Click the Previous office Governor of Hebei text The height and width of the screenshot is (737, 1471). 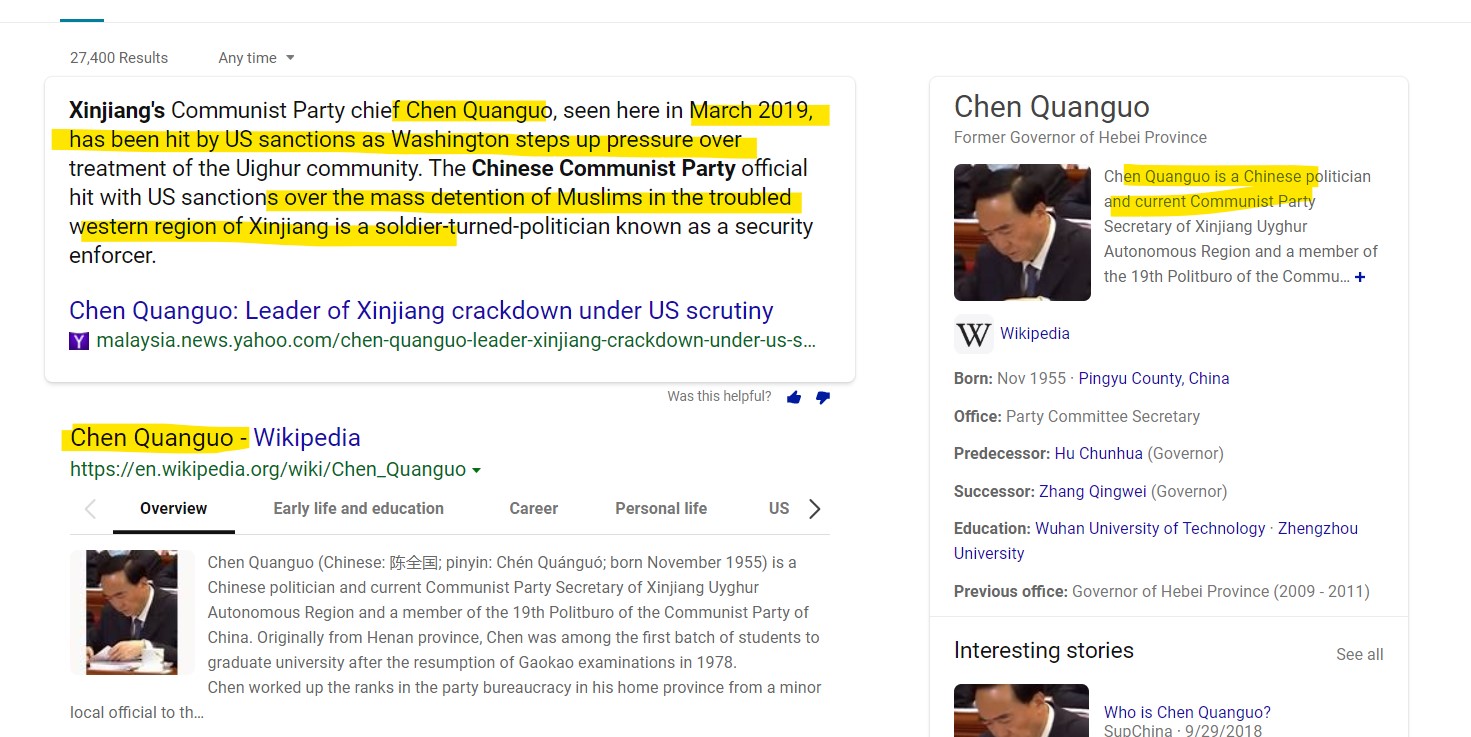(1162, 592)
